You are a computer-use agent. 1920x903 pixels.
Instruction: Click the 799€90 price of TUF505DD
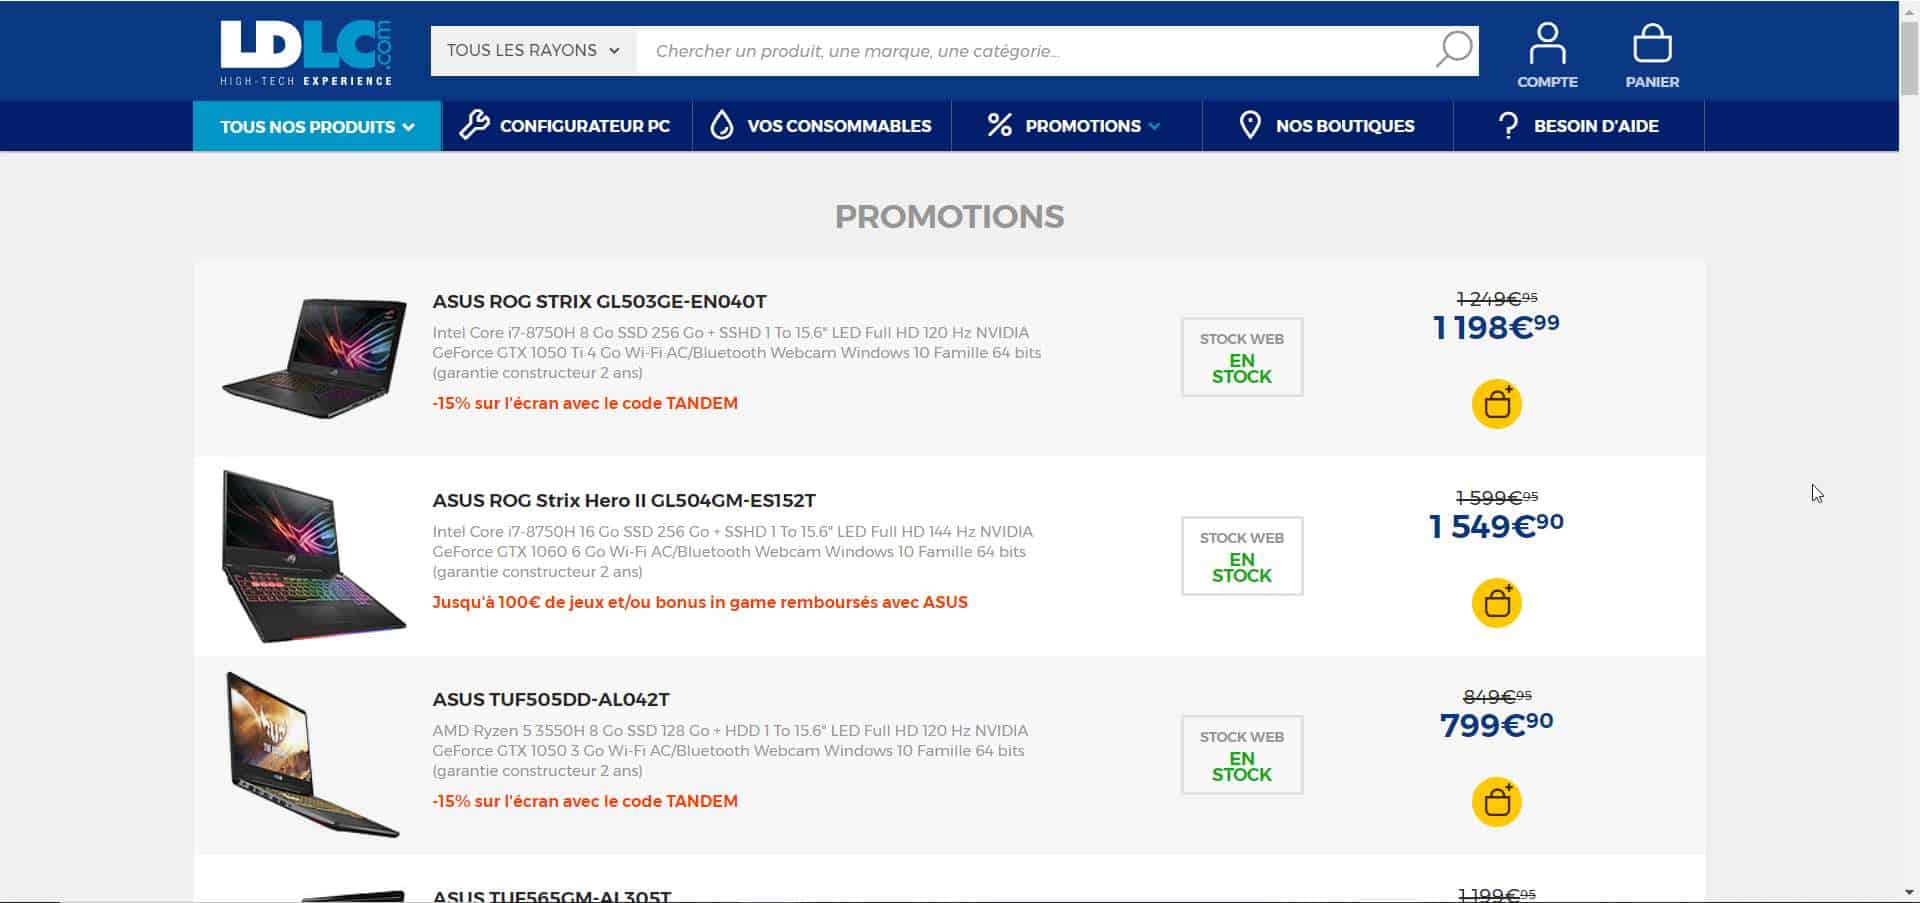coord(1496,724)
